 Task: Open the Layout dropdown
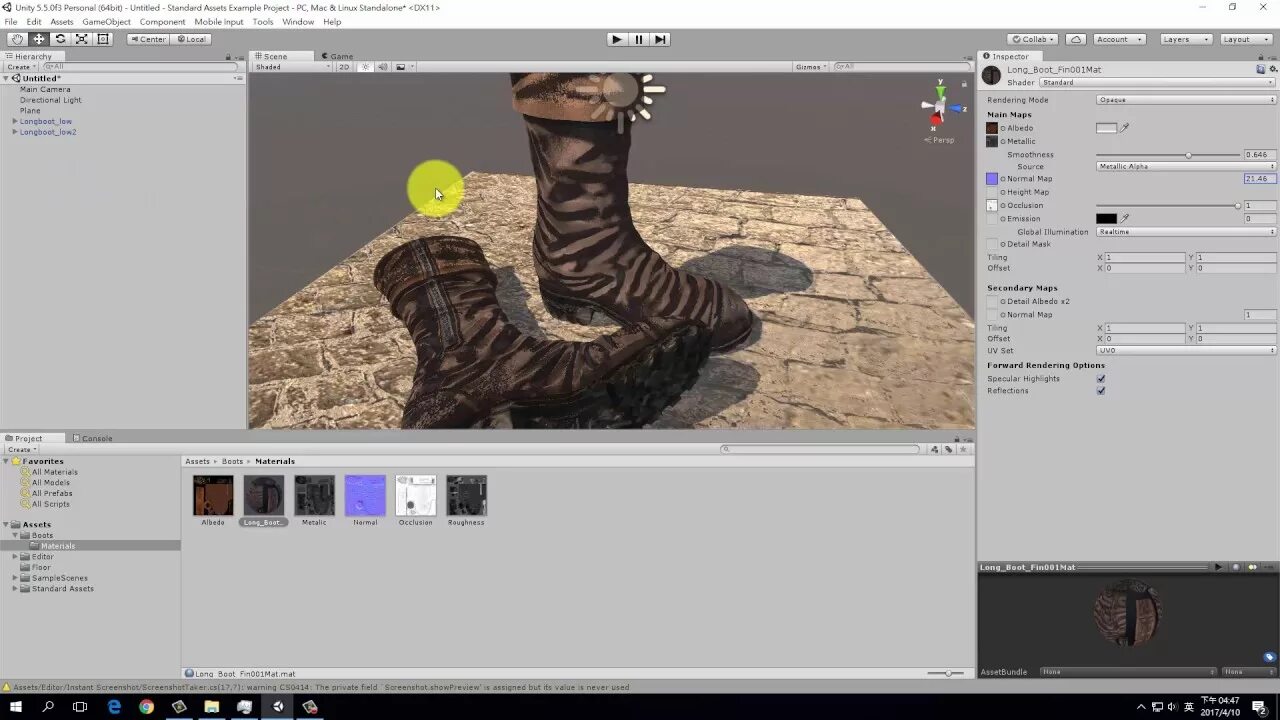(x=1245, y=39)
